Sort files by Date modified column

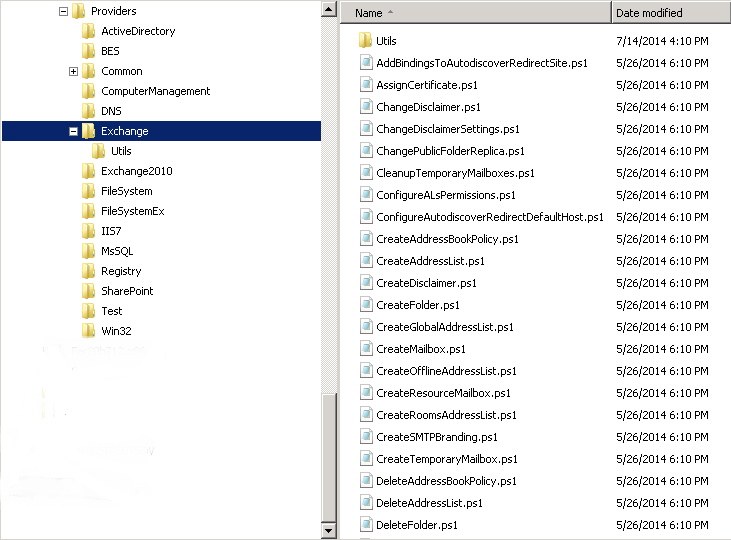click(671, 13)
